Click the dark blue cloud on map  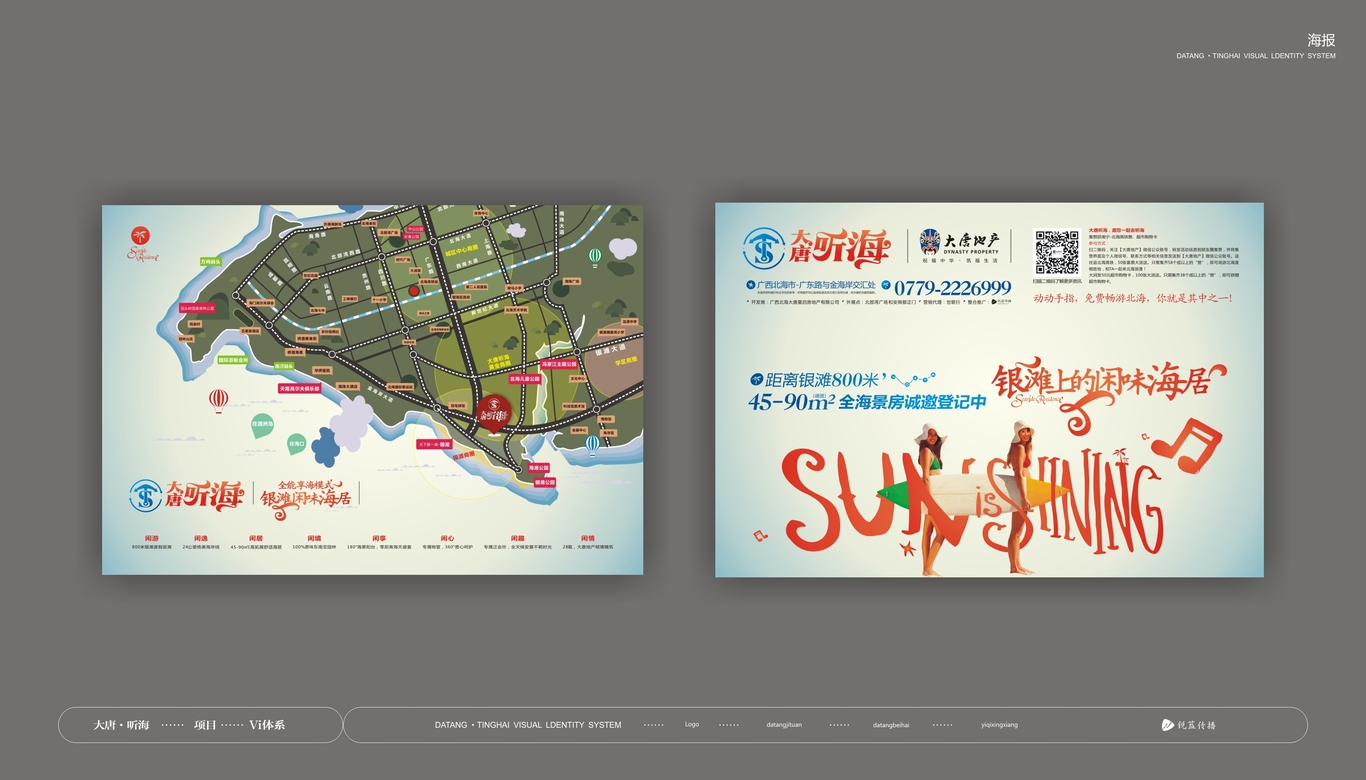coord(325,447)
